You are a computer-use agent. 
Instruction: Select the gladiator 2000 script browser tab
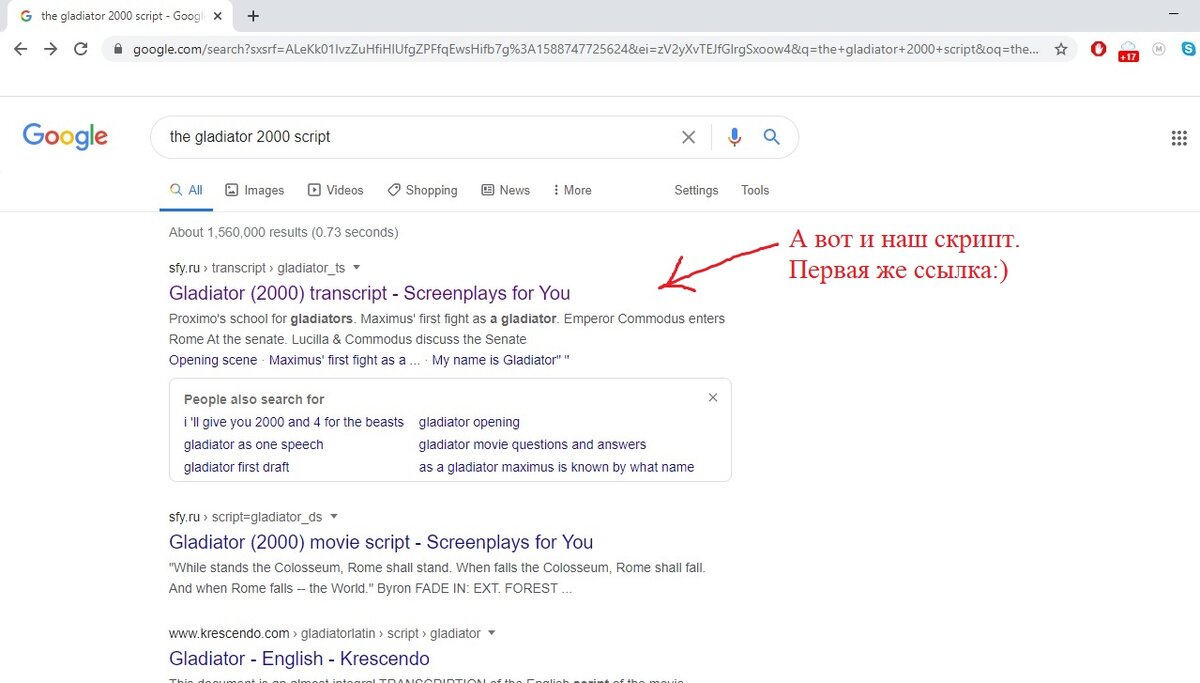[120, 16]
